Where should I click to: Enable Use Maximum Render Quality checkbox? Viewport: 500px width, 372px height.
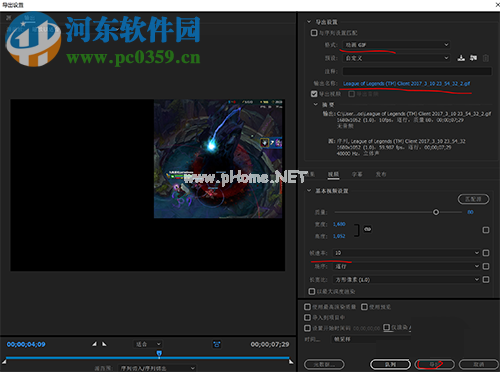(x=307, y=307)
